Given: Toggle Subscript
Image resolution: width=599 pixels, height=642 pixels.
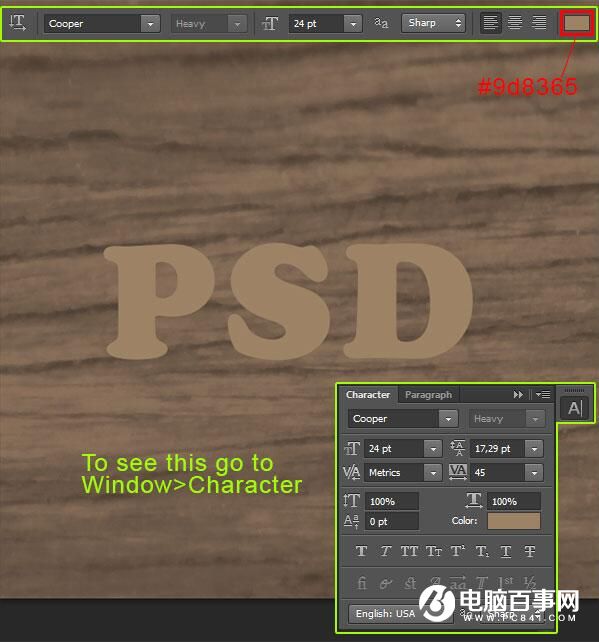Looking at the screenshot, I should [482, 552].
